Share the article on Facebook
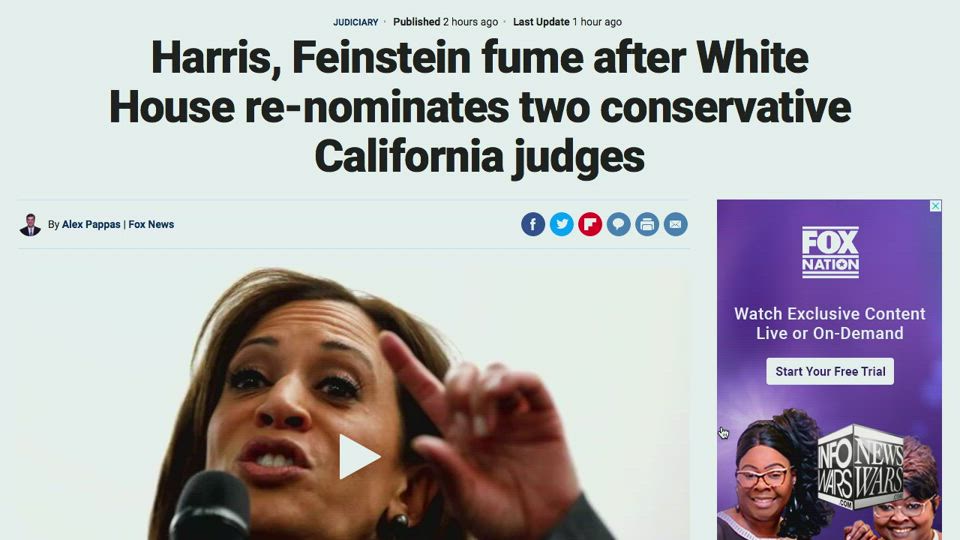The width and height of the screenshot is (960, 540). (x=533, y=224)
